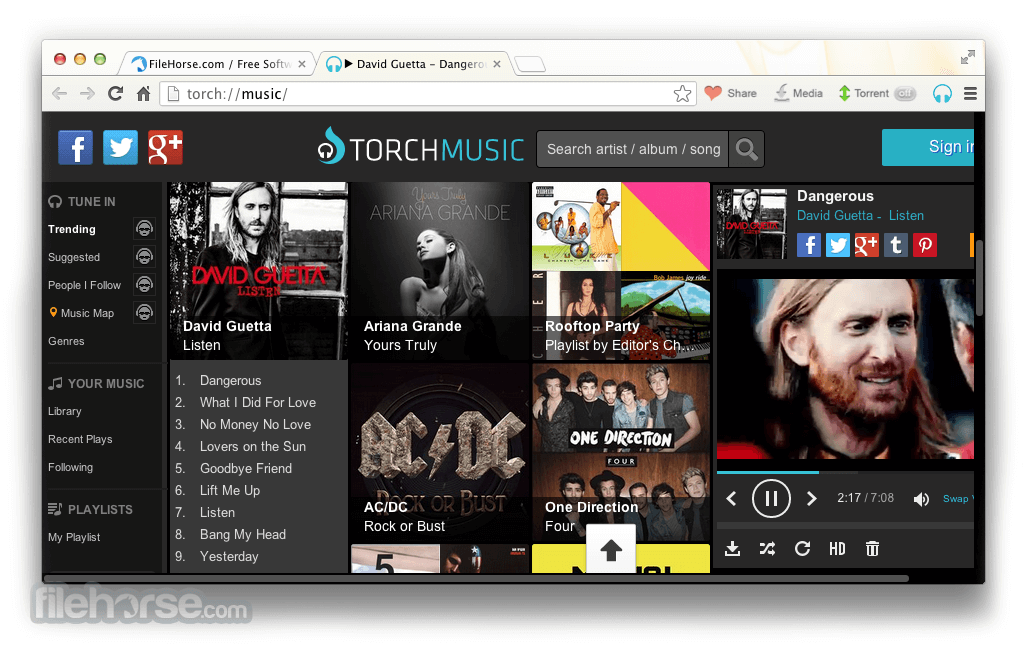This screenshot has width=1024, height=654.
Task: Open a new browser tab
Action: 530,64
